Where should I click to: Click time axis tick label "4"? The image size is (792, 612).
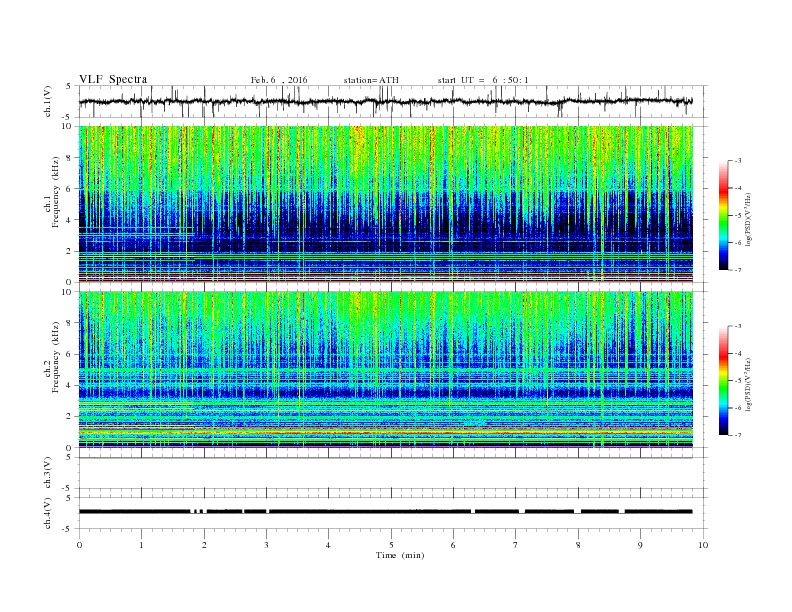point(328,545)
